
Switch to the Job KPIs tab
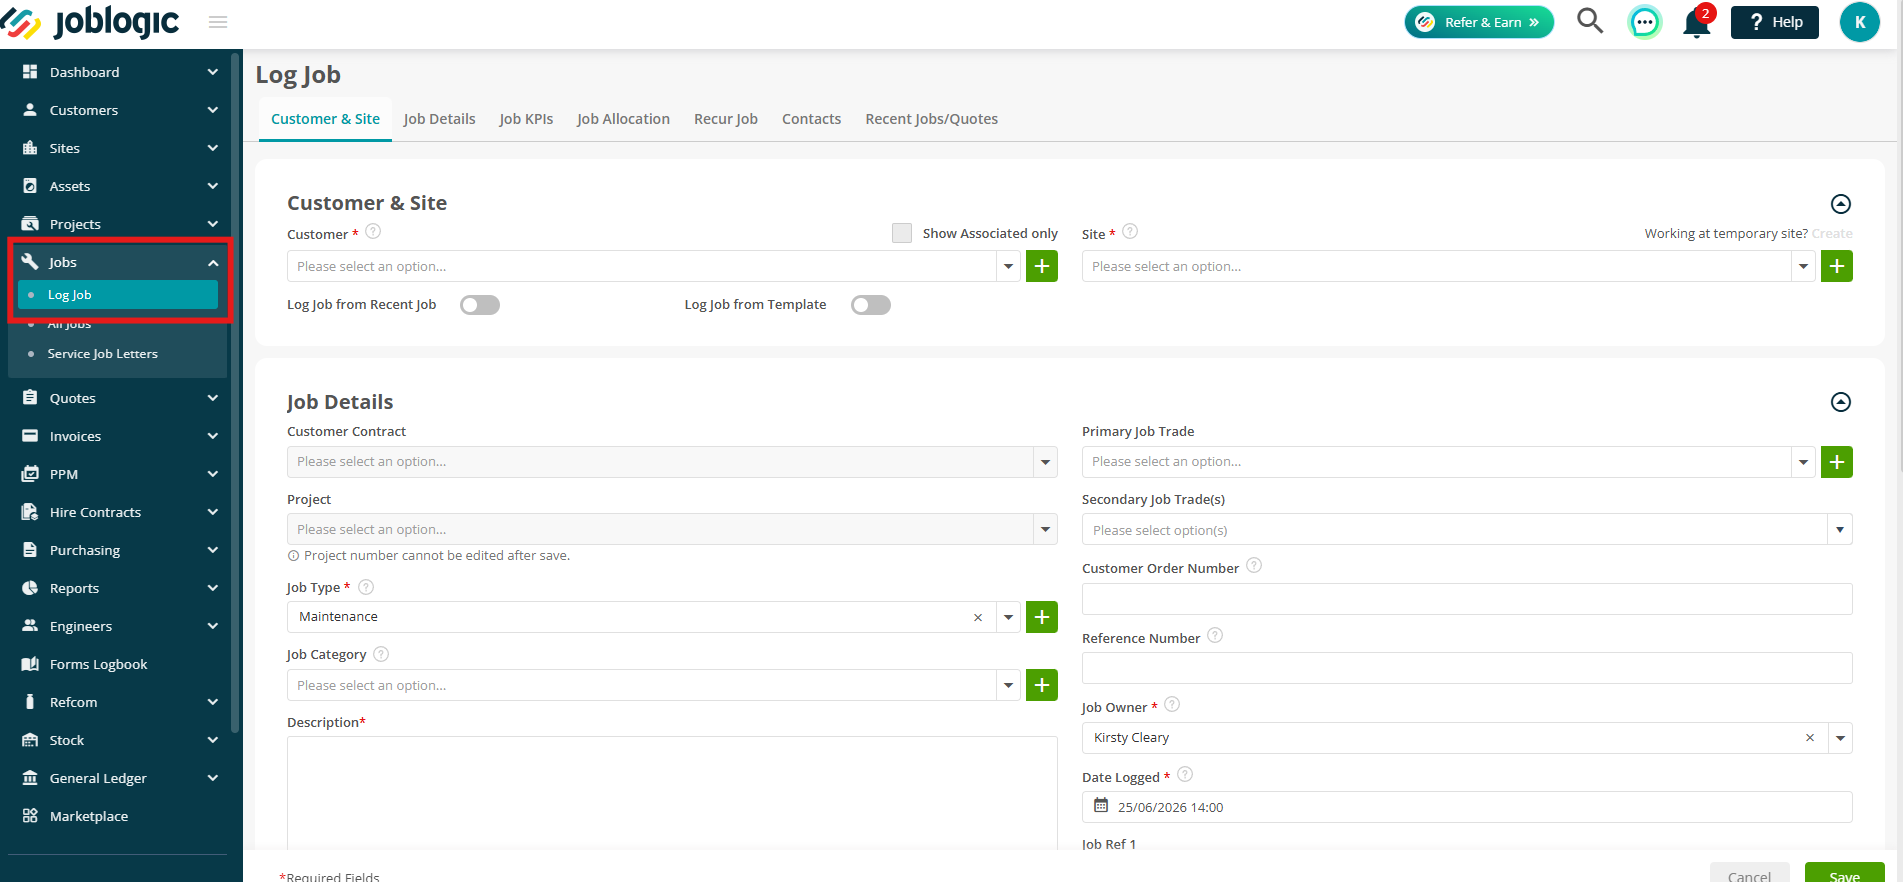coord(526,119)
